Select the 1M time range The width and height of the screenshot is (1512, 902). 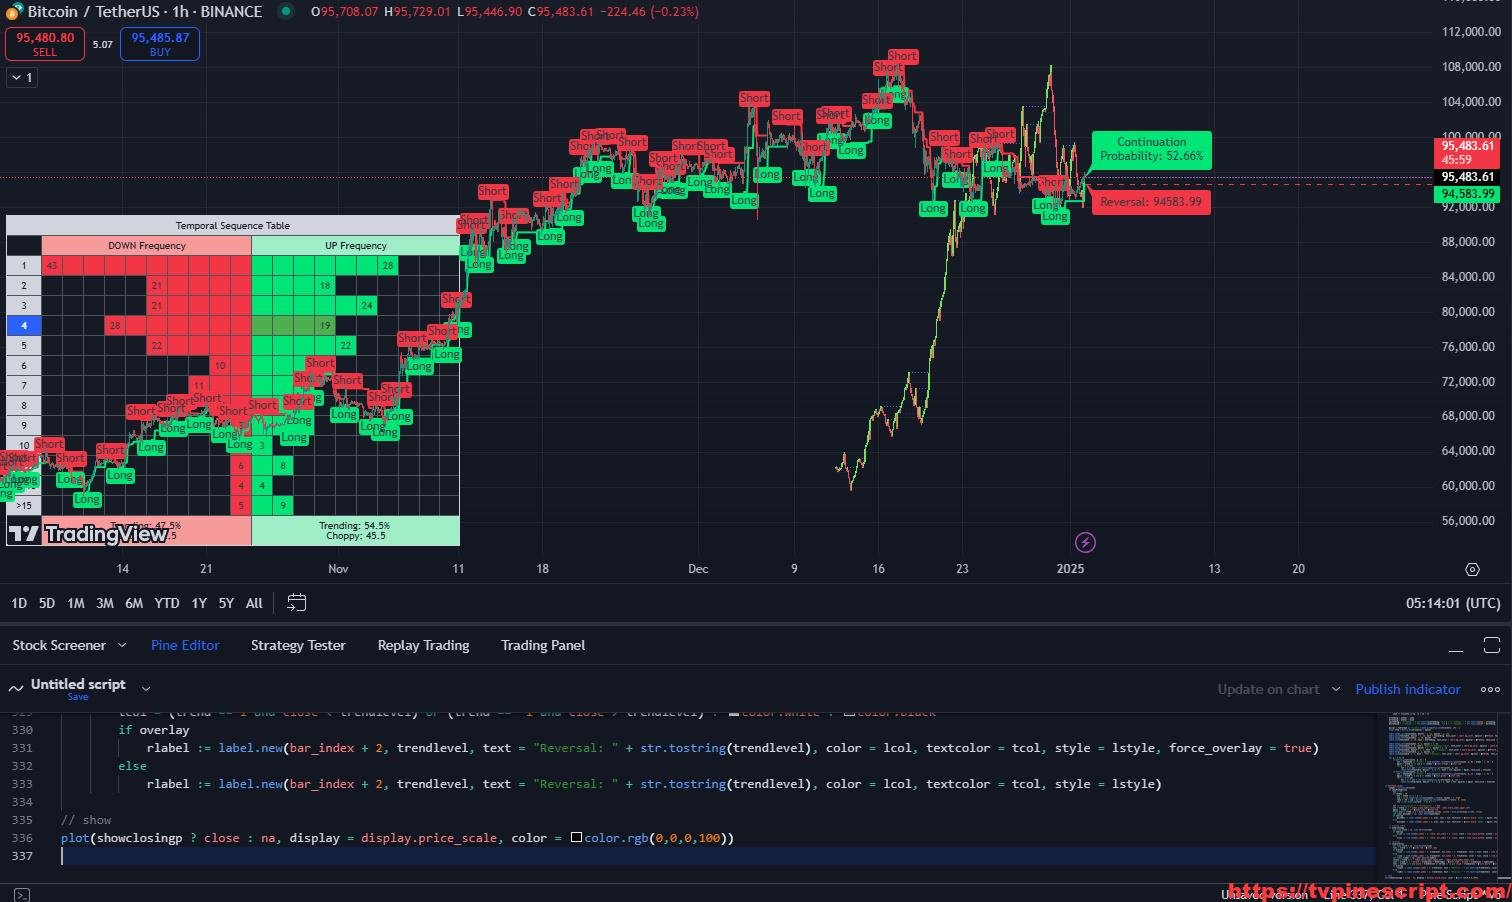click(75, 603)
